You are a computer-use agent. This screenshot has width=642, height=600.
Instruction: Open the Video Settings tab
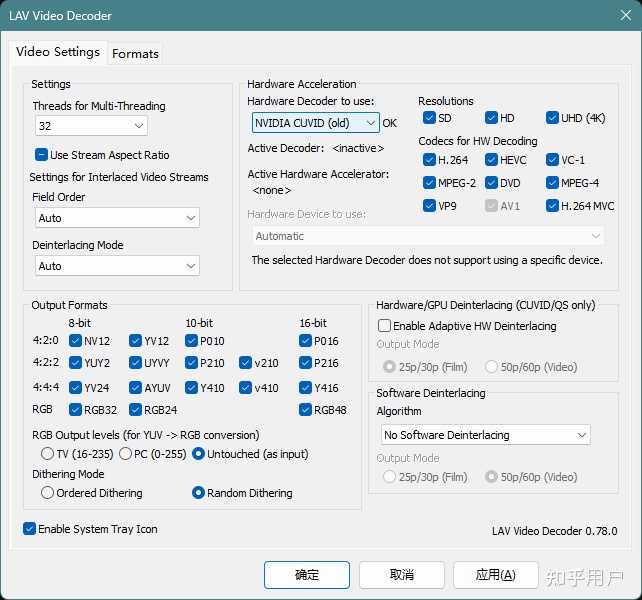pyautogui.click(x=58, y=52)
